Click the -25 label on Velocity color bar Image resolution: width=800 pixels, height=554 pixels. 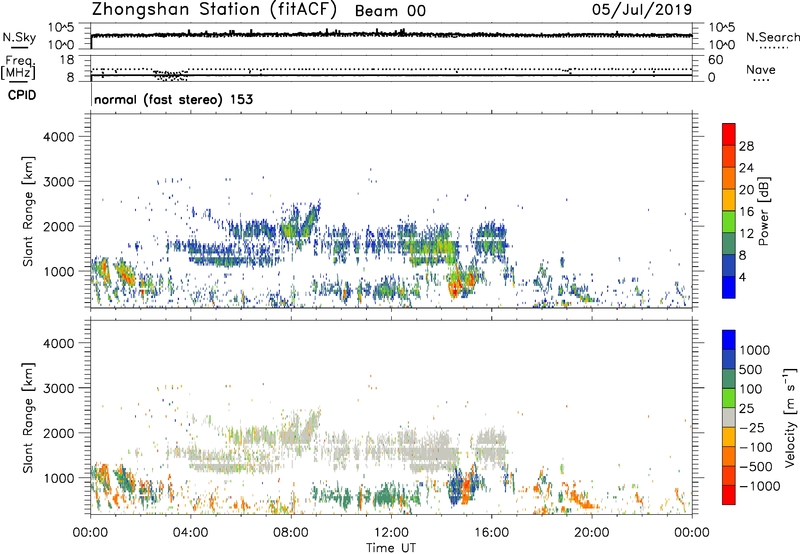pos(752,428)
